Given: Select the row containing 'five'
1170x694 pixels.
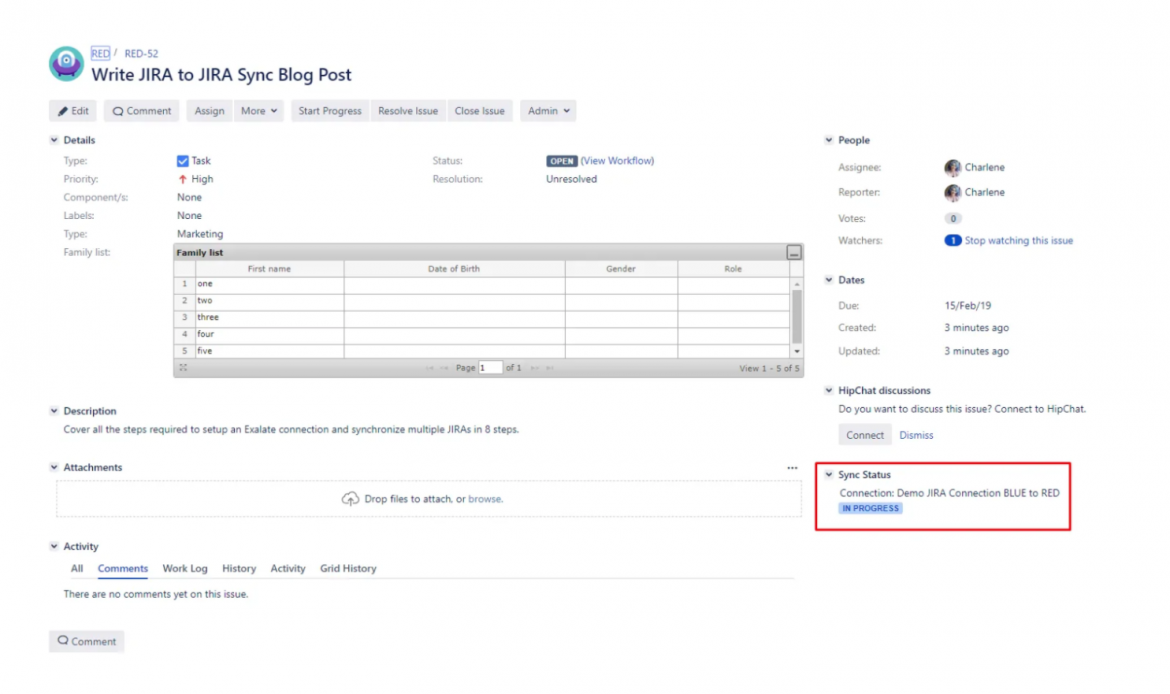Looking at the screenshot, I should [x=482, y=351].
